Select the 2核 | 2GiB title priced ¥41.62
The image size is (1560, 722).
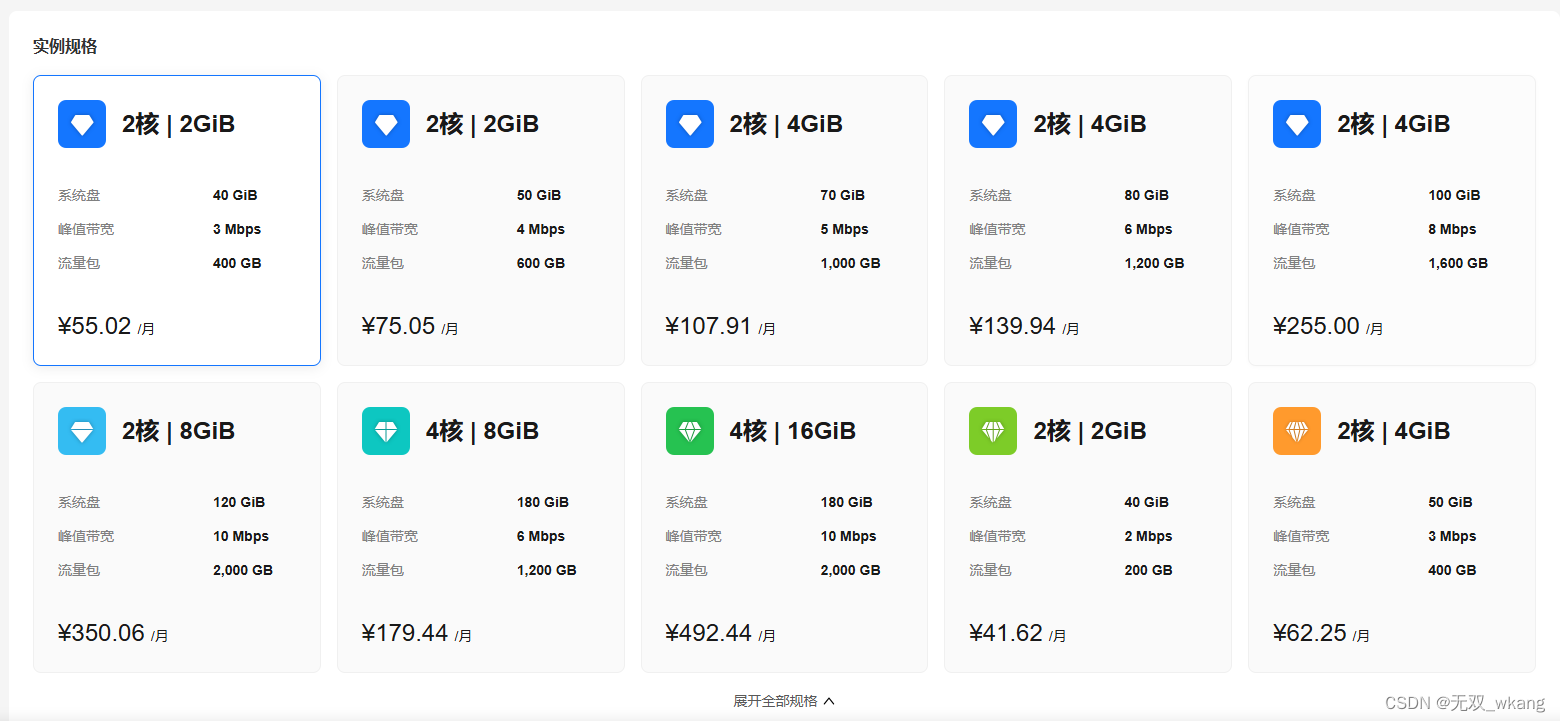click(x=1090, y=431)
